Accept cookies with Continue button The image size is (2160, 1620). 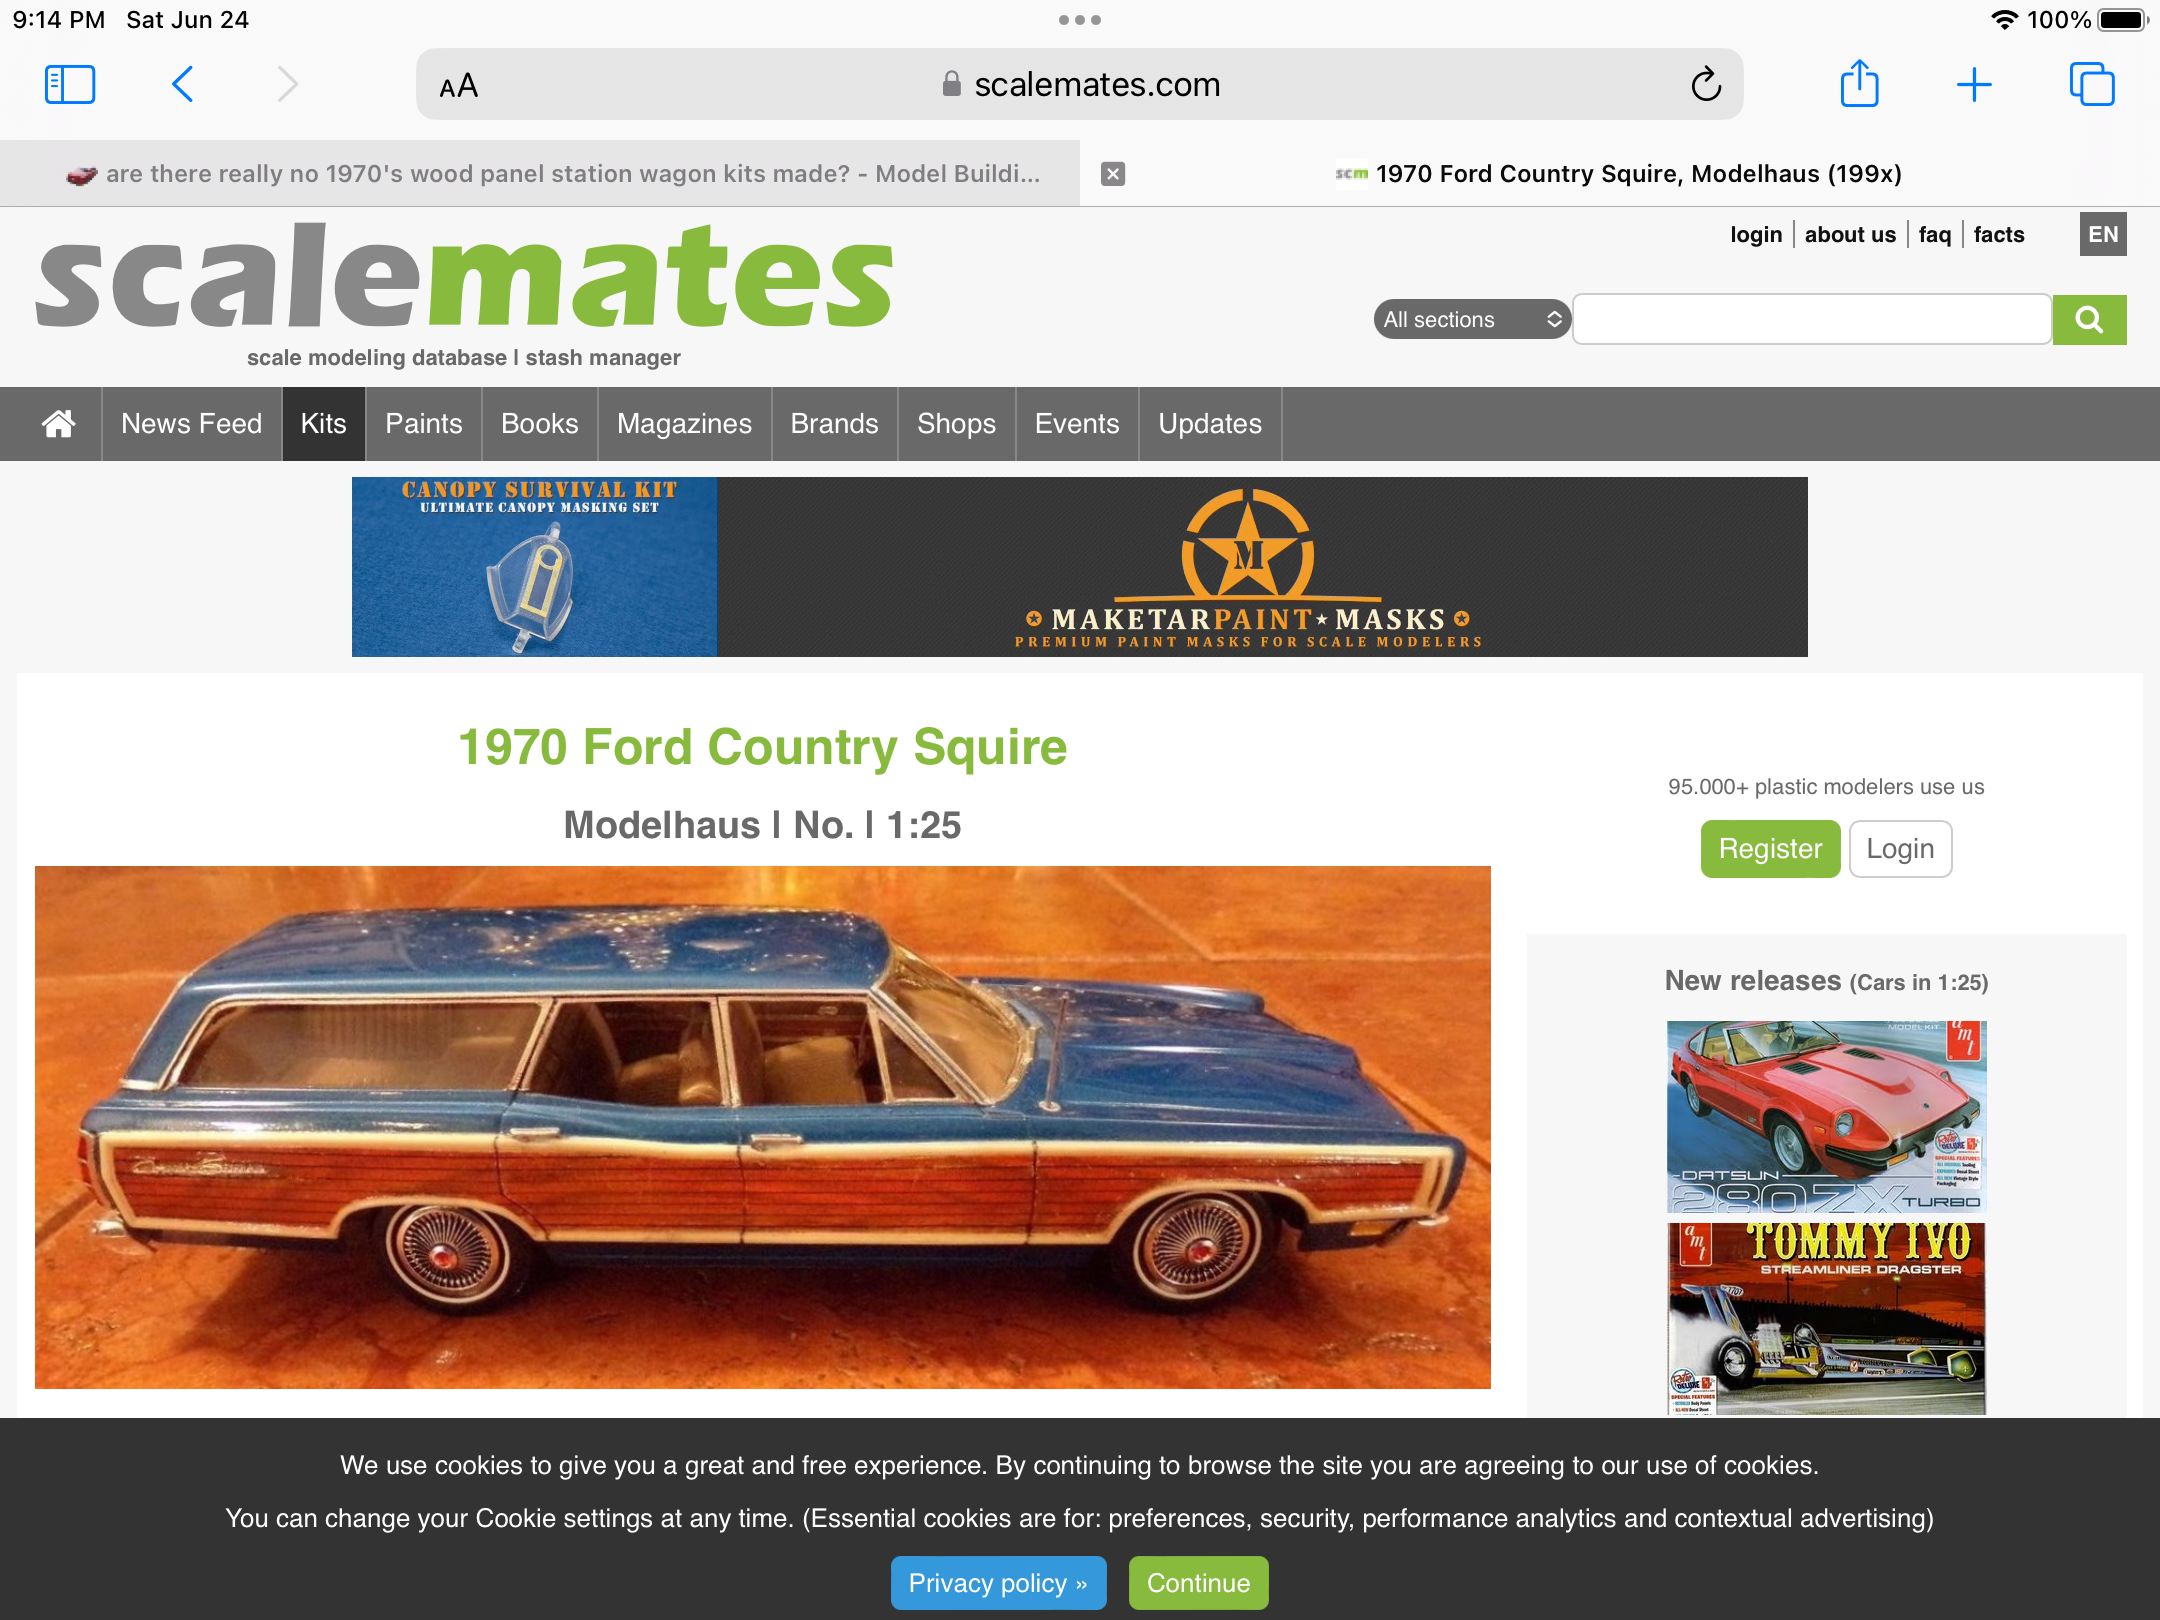(x=1198, y=1583)
